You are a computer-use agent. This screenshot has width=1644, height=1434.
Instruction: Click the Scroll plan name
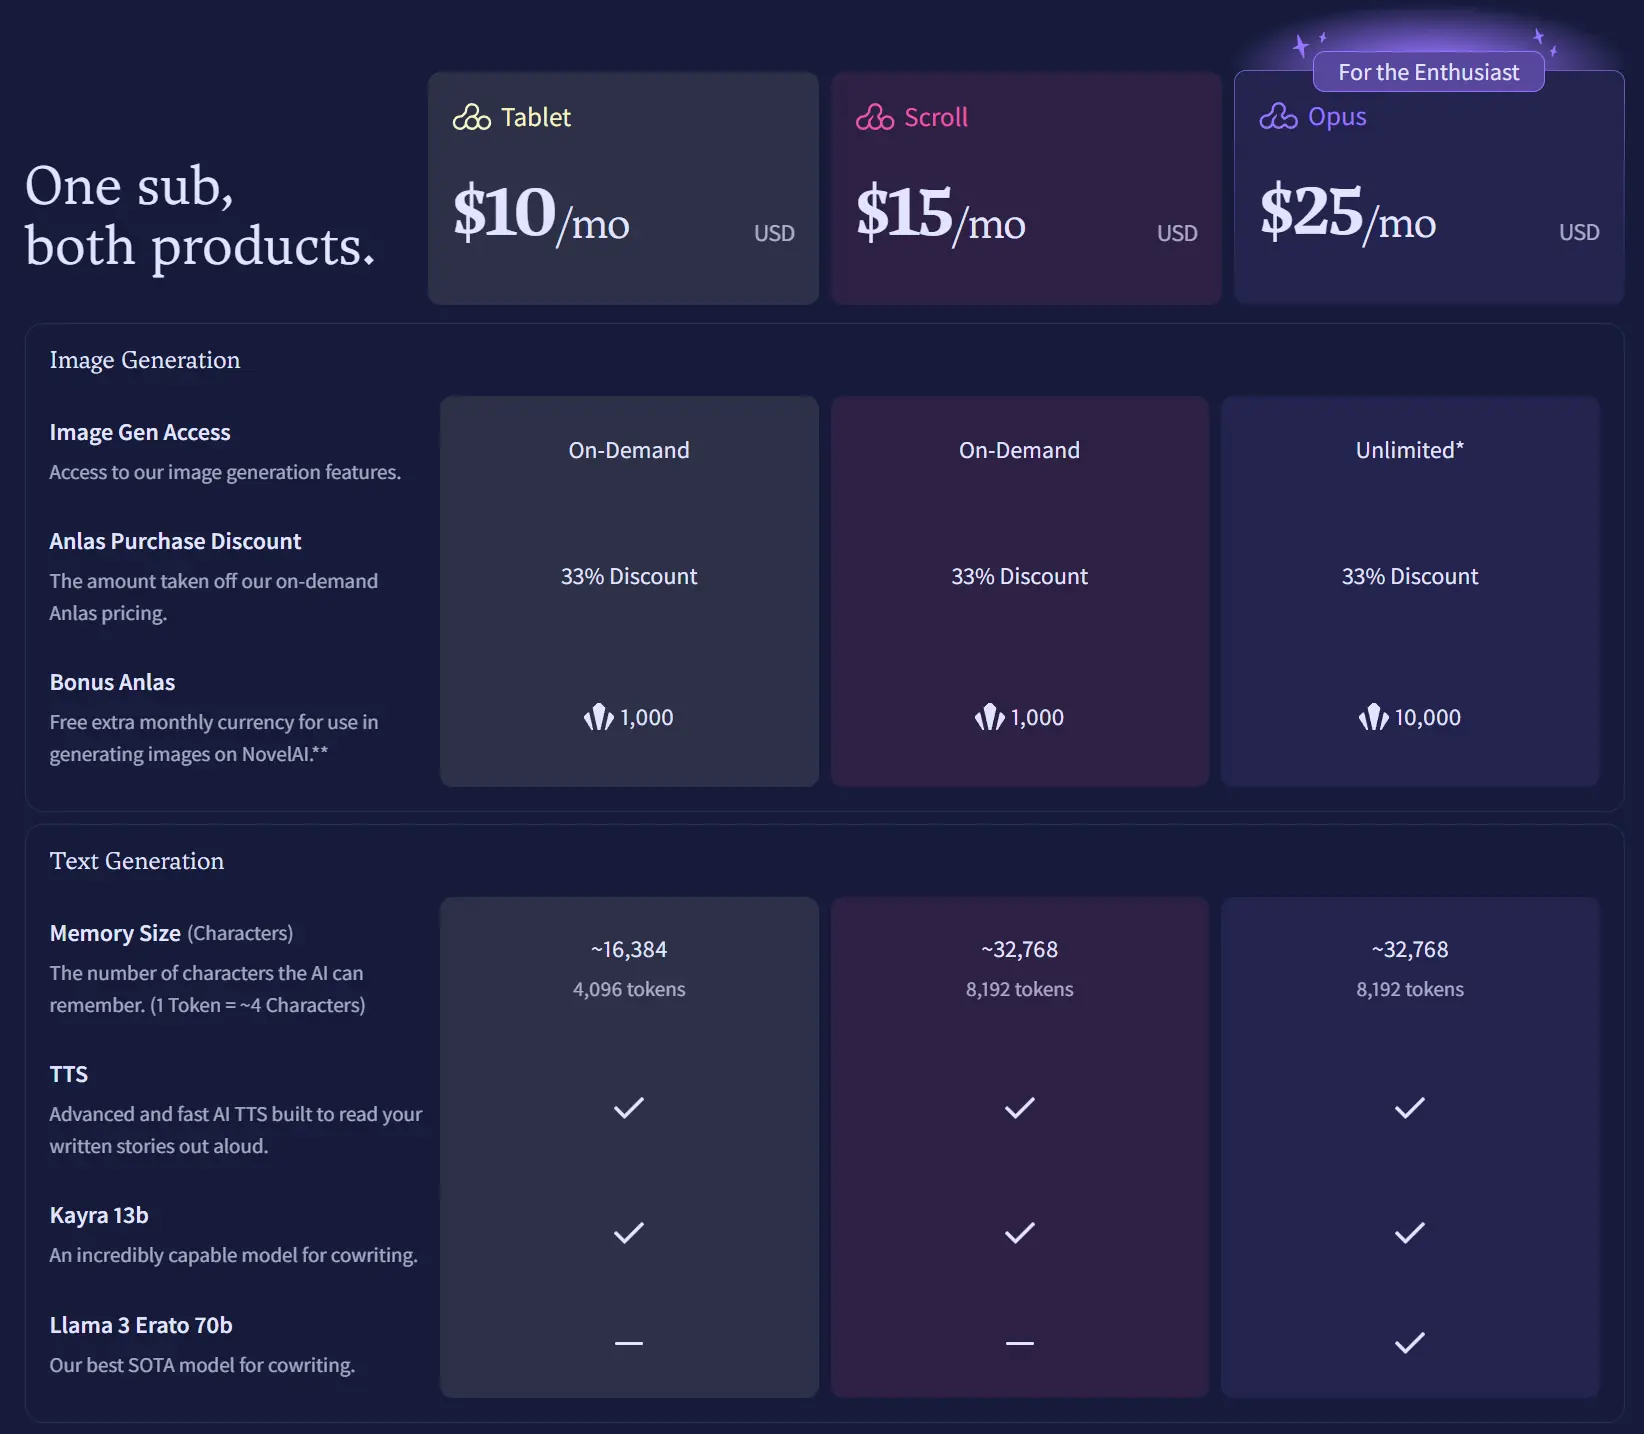point(936,118)
